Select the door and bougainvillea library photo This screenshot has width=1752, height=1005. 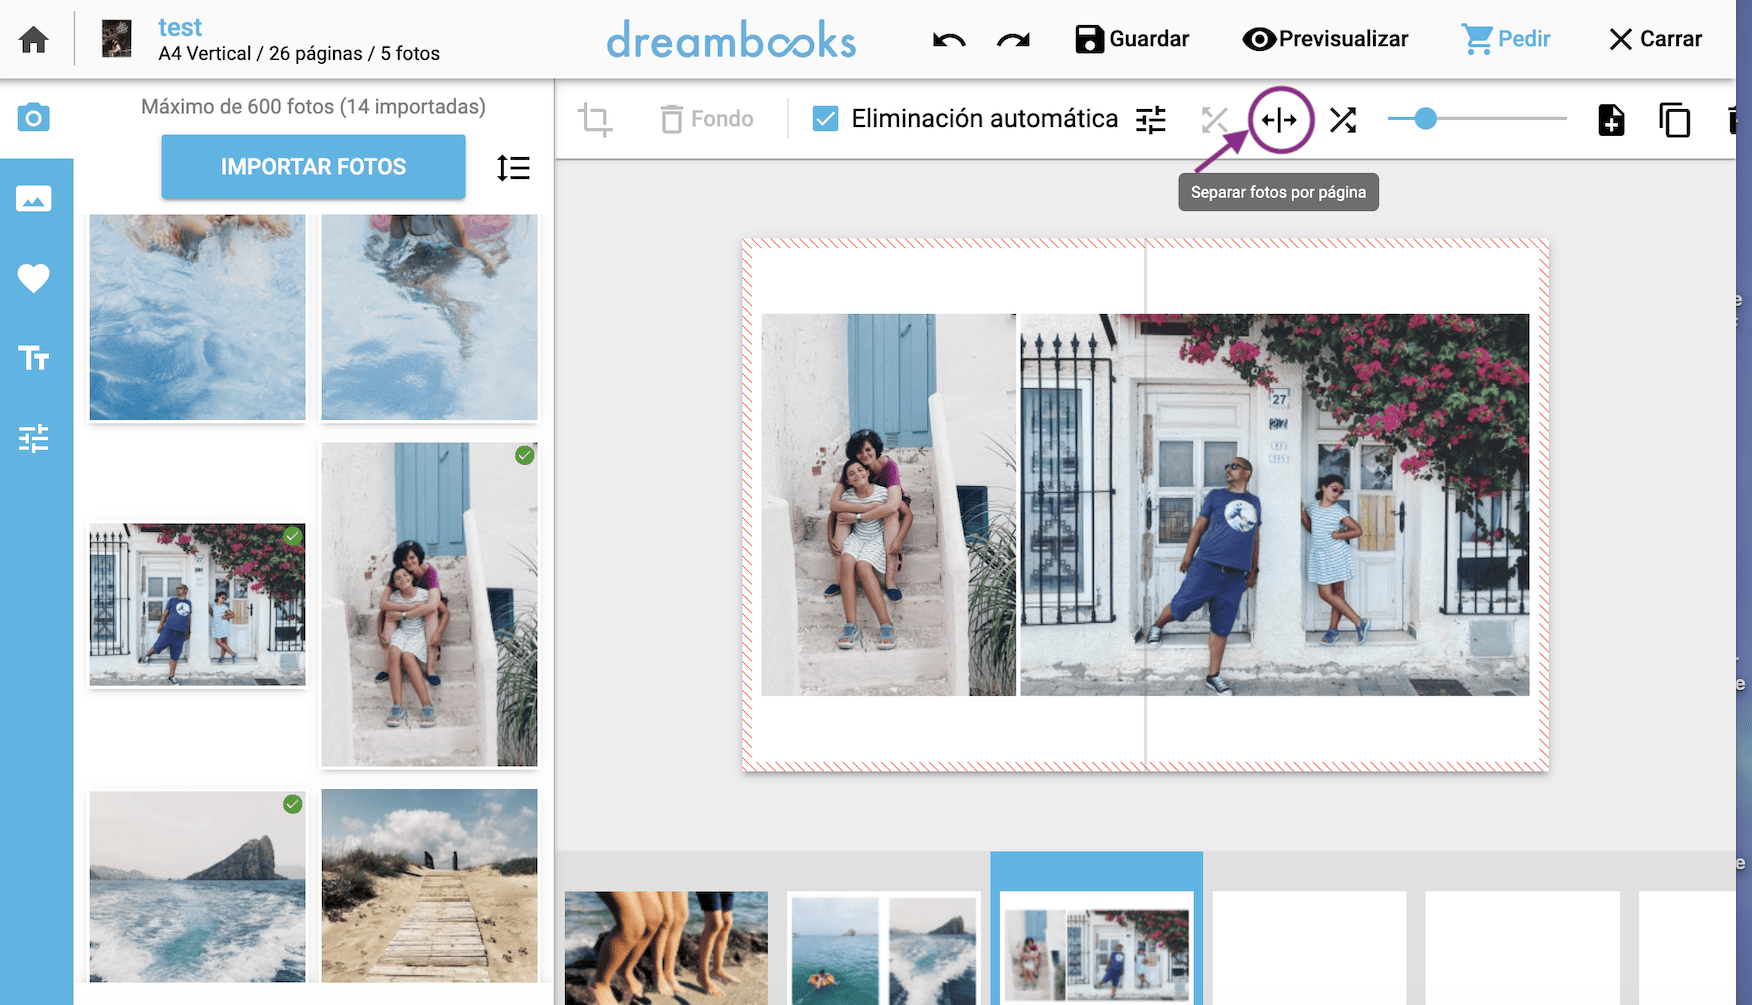(198, 604)
